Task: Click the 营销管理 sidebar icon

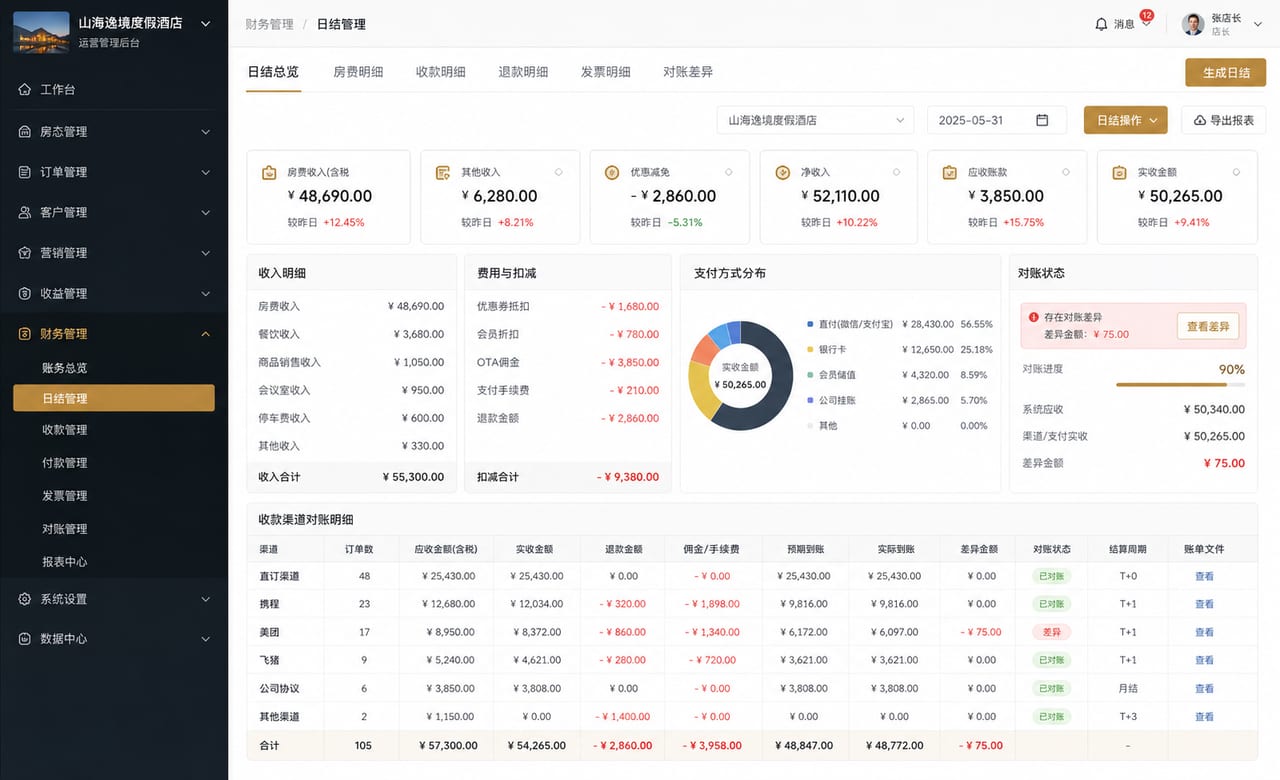Action: click(25, 253)
